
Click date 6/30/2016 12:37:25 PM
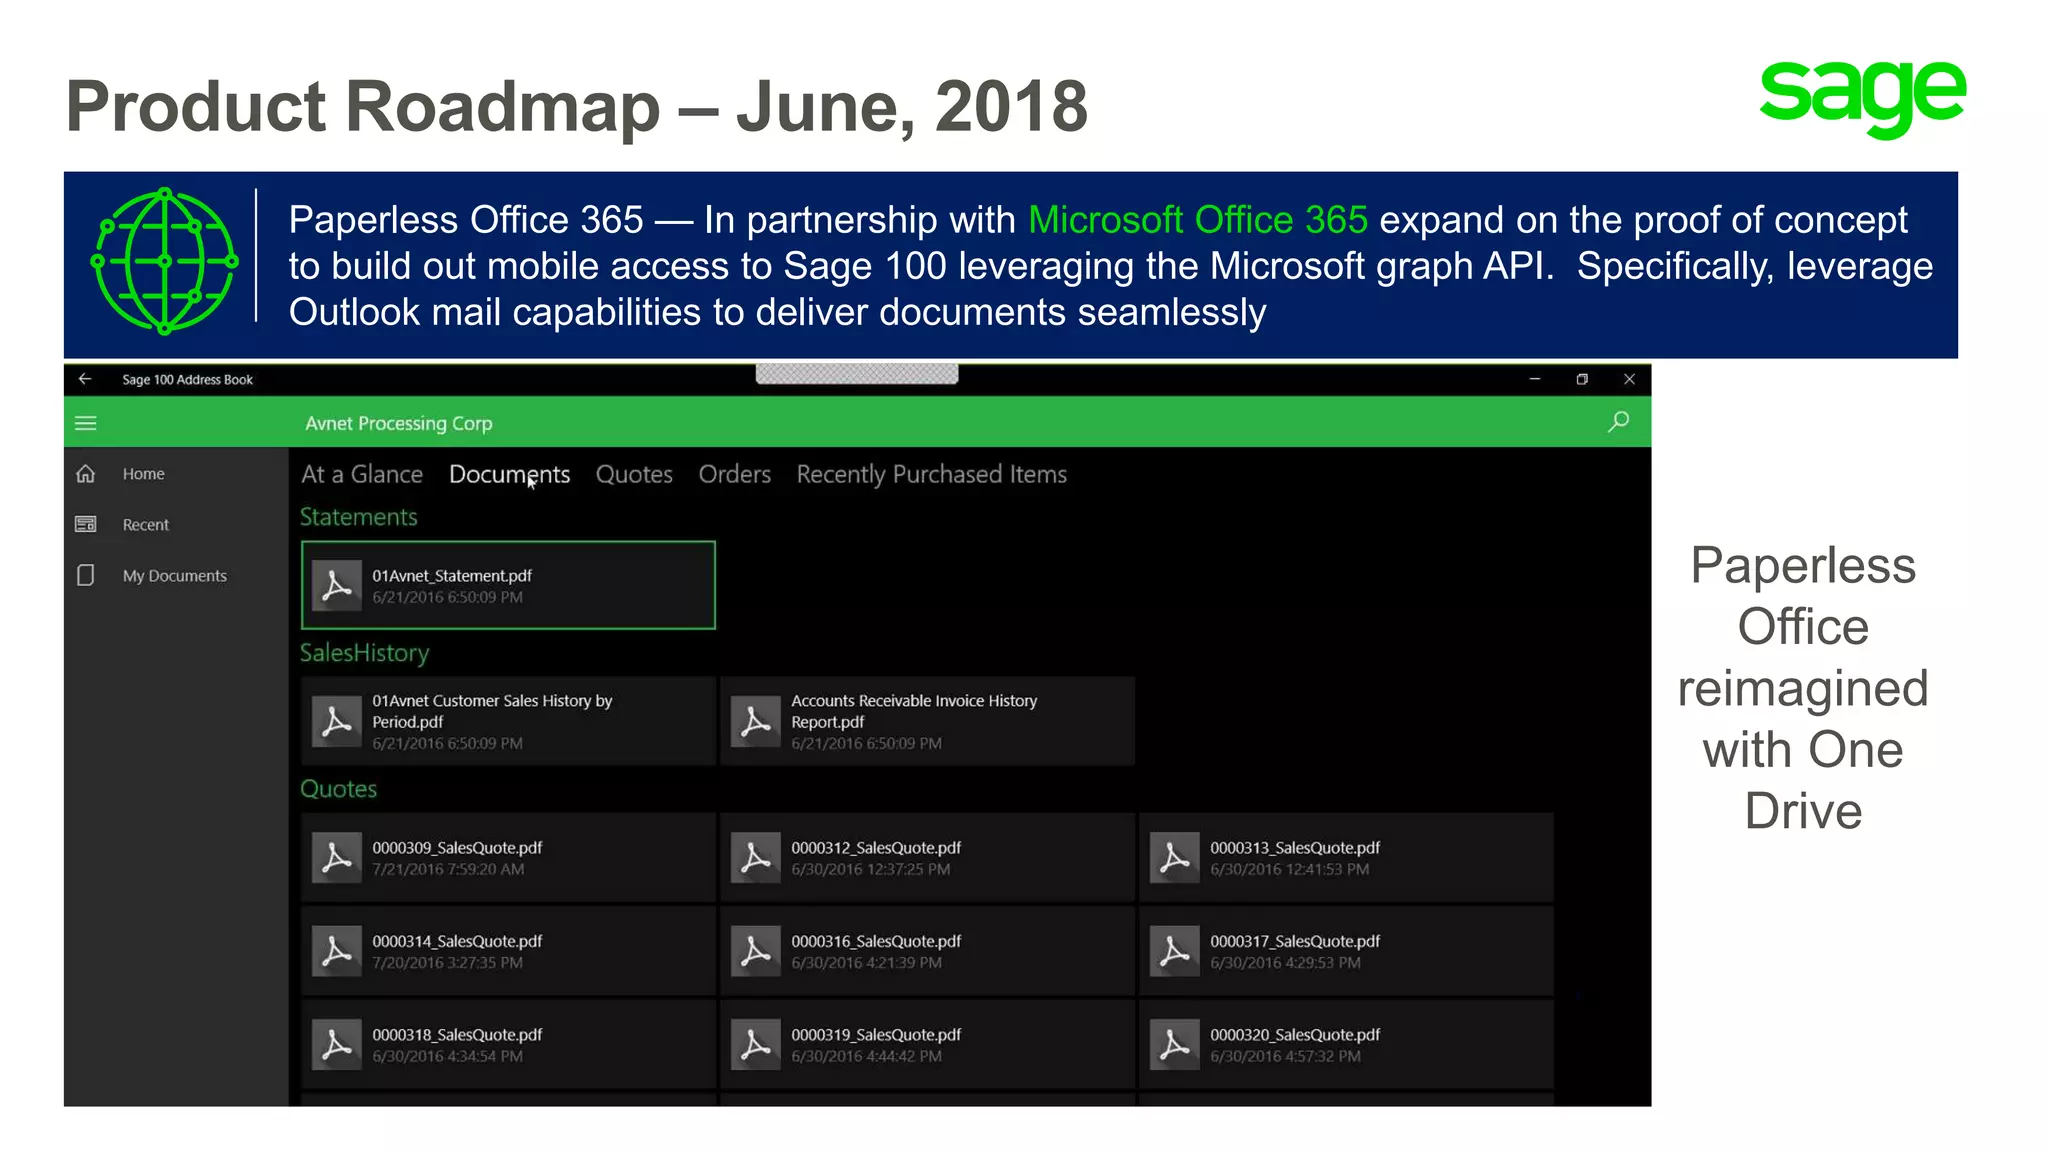(871, 869)
